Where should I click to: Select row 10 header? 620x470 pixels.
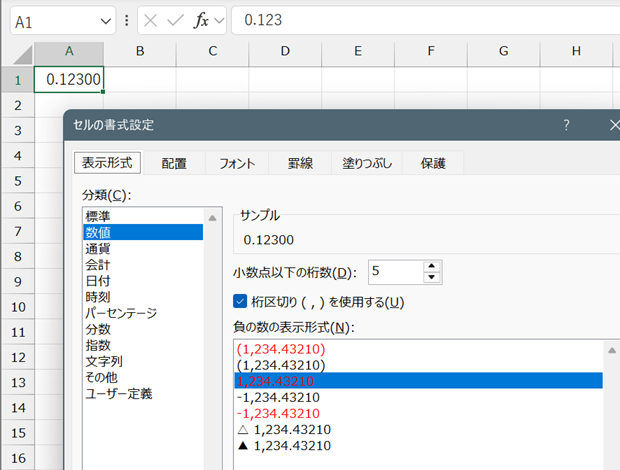tap(18, 307)
